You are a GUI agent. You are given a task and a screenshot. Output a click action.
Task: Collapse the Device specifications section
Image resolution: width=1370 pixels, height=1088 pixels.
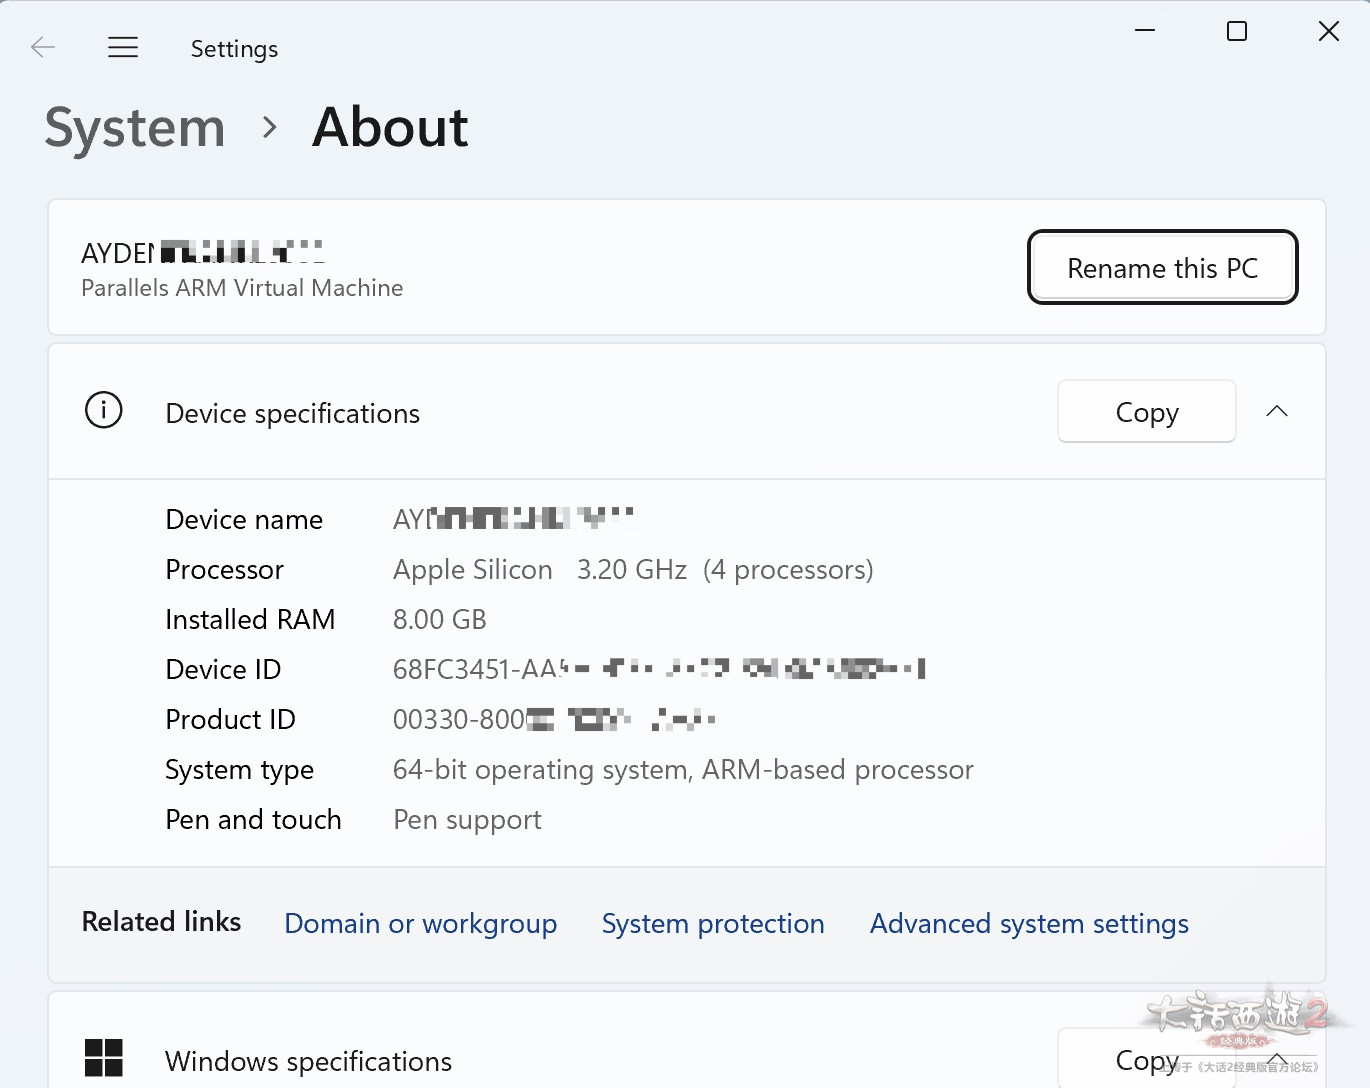click(x=1277, y=411)
